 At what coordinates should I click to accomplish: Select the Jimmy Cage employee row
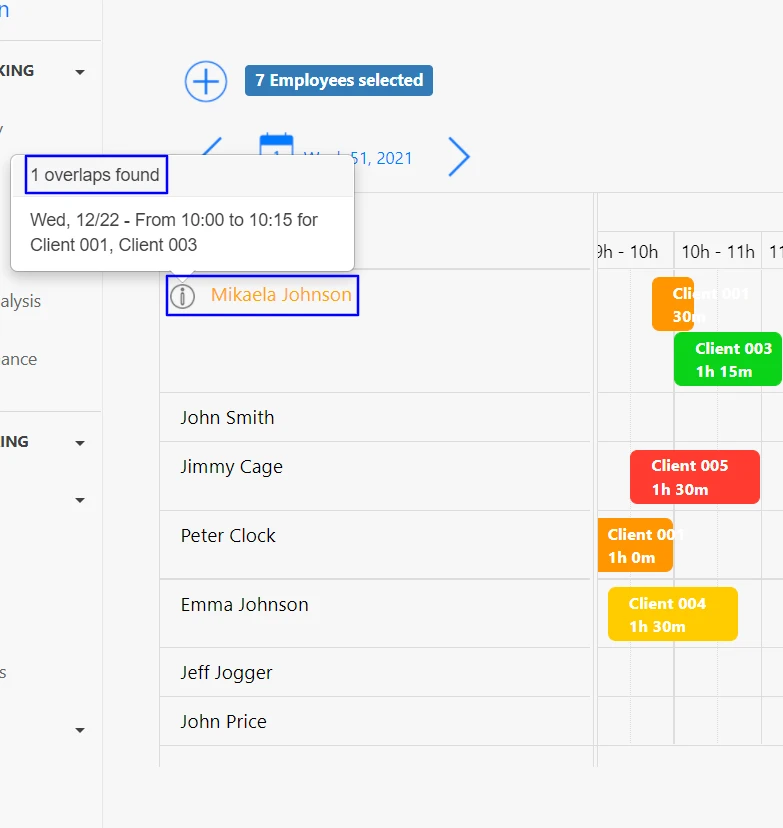(x=231, y=467)
